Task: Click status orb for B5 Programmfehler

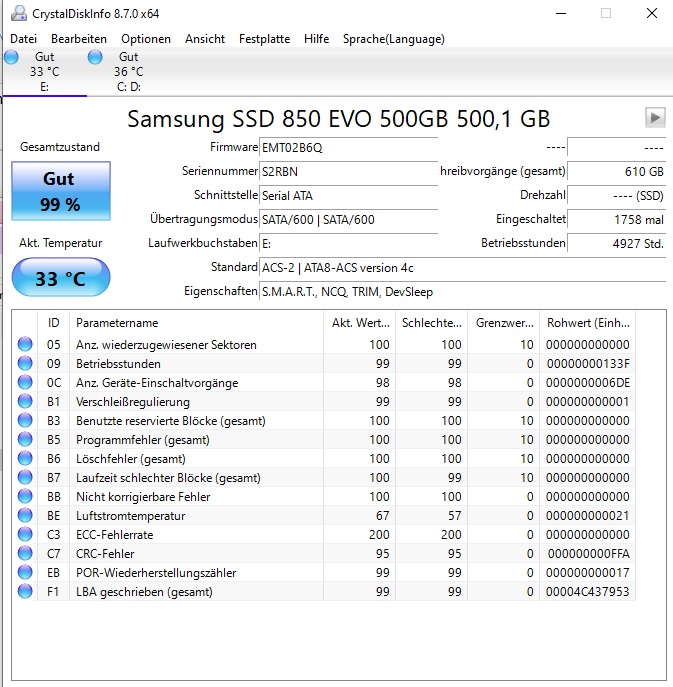Action: tap(25, 439)
